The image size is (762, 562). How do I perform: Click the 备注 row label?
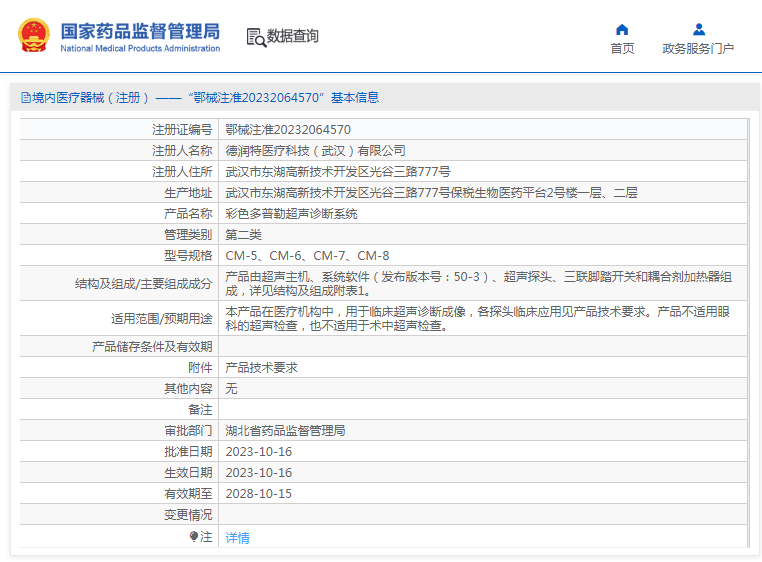click(x=200, y=410)
